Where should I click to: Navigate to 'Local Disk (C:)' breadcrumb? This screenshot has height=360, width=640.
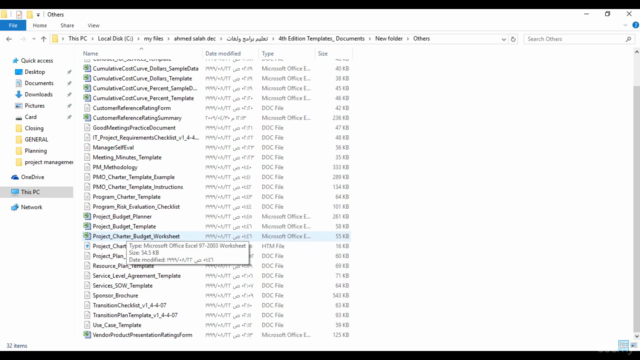(x=115, y=38)
